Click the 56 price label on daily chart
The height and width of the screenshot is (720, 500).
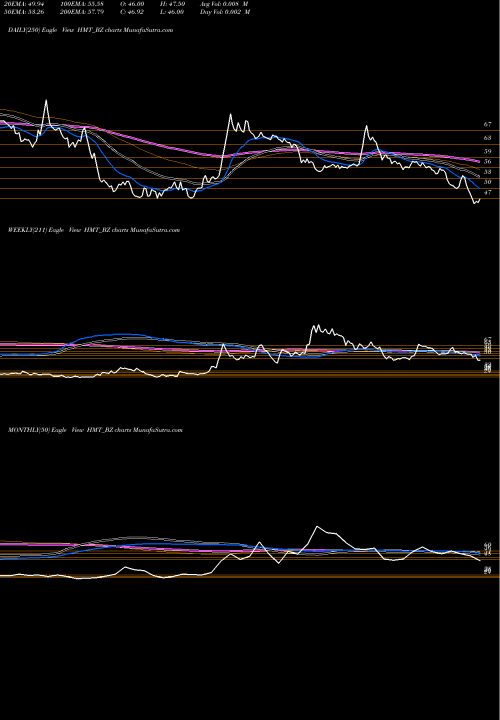(x=488, y=161)
